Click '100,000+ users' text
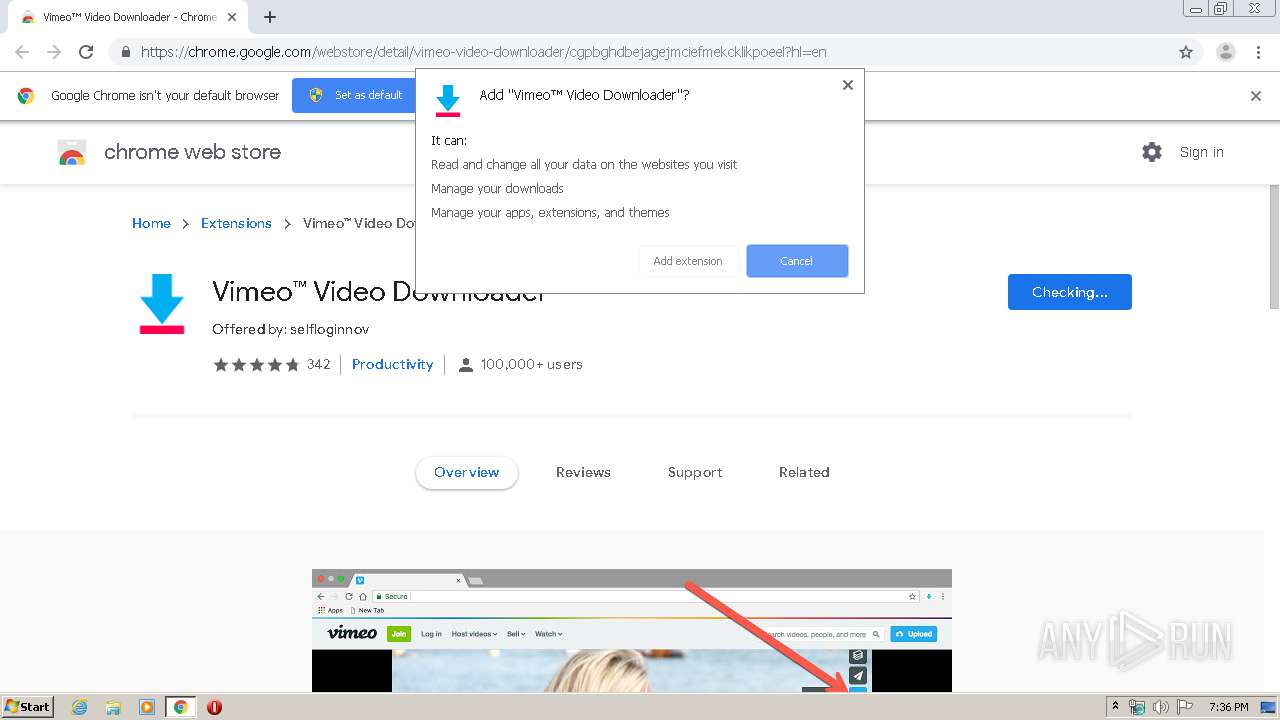The height and width of the screenshot is (720, 1280). pos(531,365)
